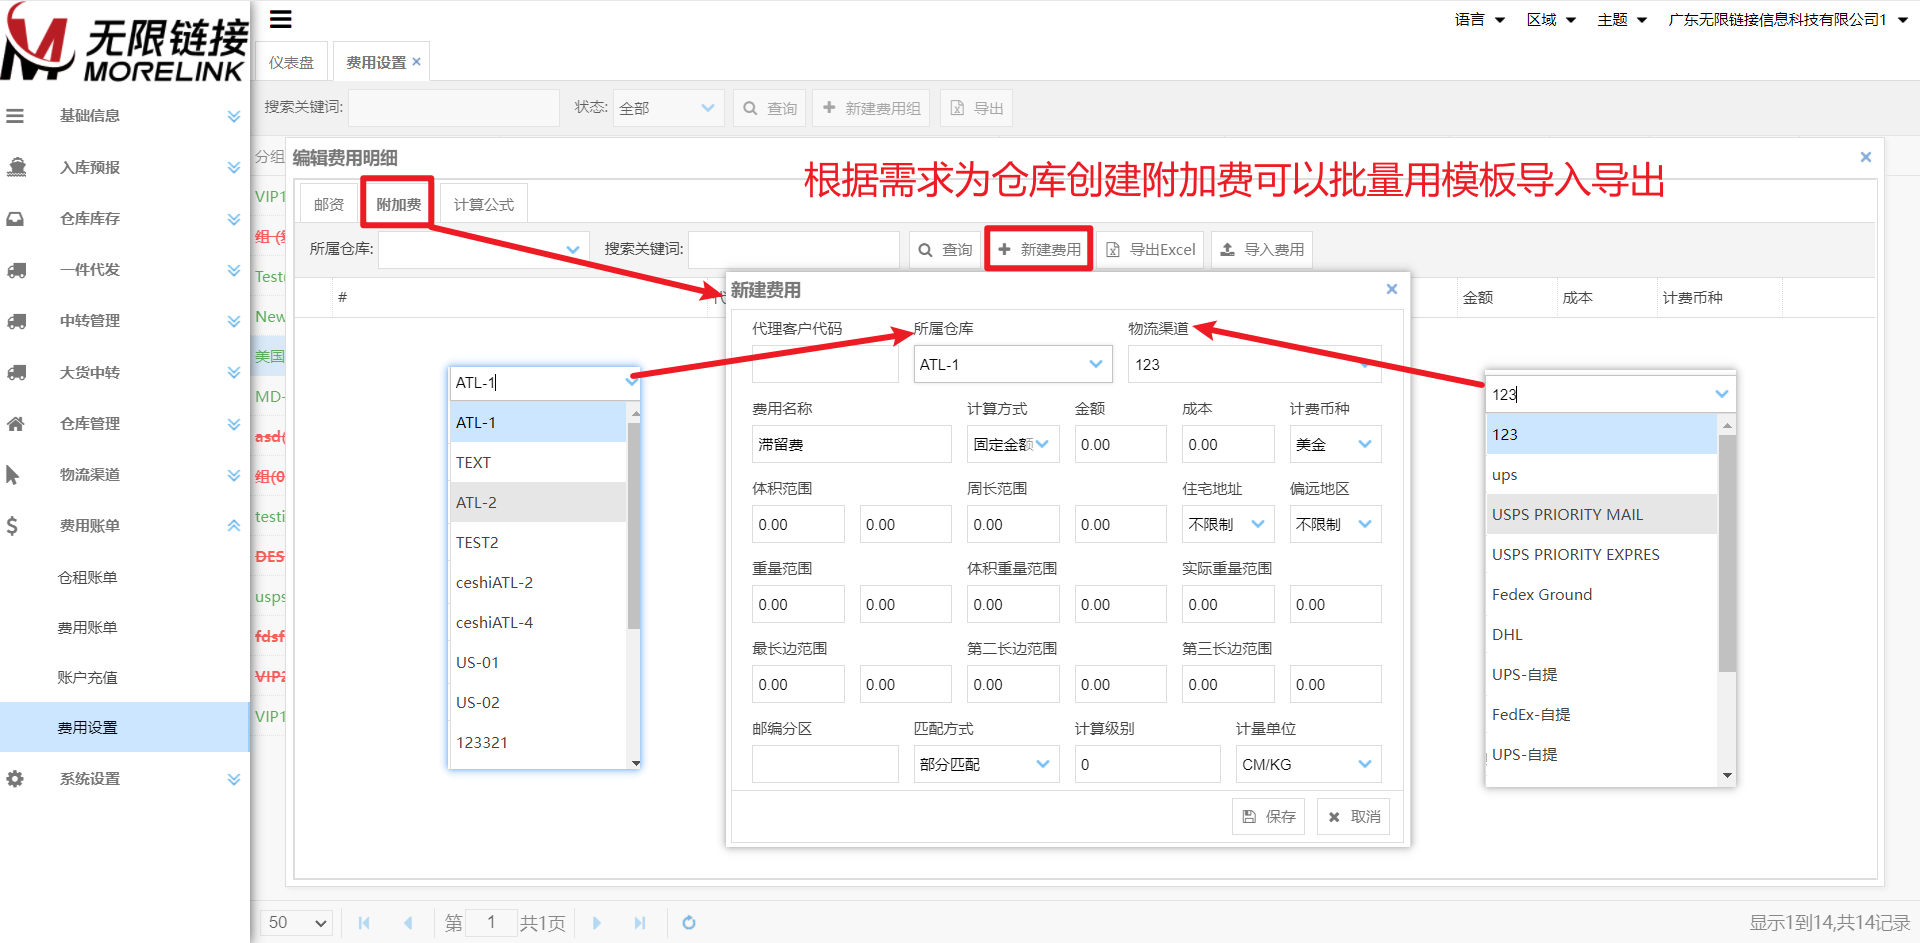Click the 入库预报 ship icon

tap(16, 167)
